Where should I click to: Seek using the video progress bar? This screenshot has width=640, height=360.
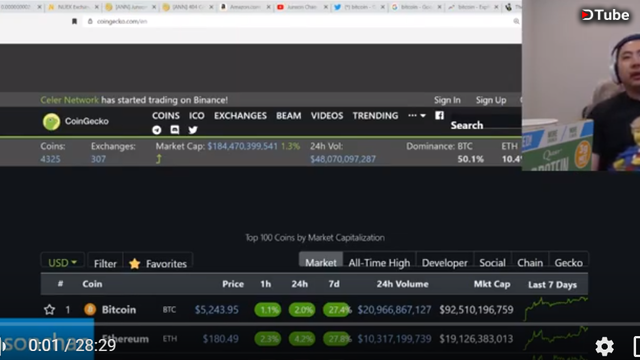pyautogui.click(x=320, y=324)
